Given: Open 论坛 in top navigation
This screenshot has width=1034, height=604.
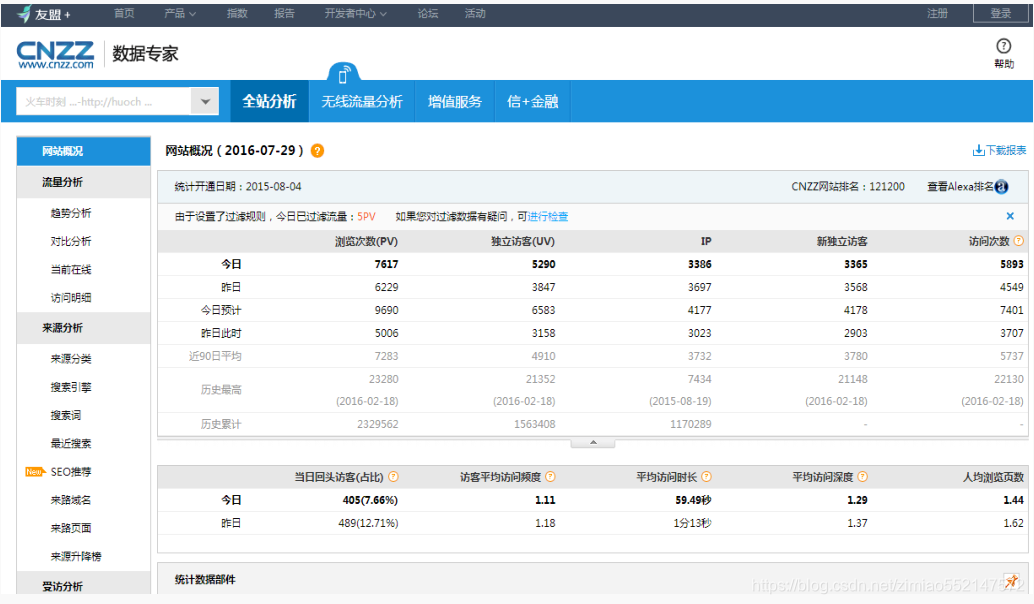Looking at the screenshot, I should (x=427, y=13).
